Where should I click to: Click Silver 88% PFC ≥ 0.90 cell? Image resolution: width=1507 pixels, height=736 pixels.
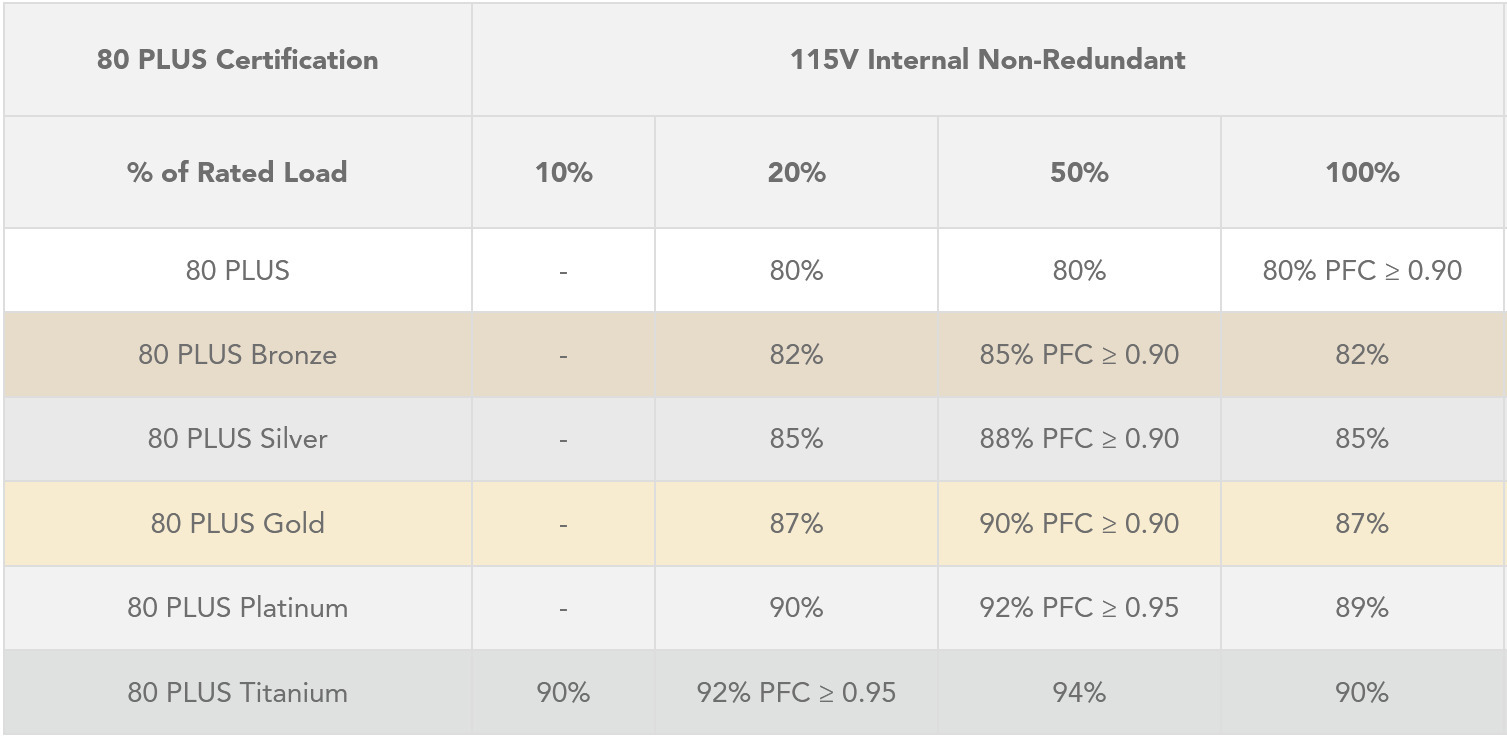pyautogui.click(x=1079, y=439)
